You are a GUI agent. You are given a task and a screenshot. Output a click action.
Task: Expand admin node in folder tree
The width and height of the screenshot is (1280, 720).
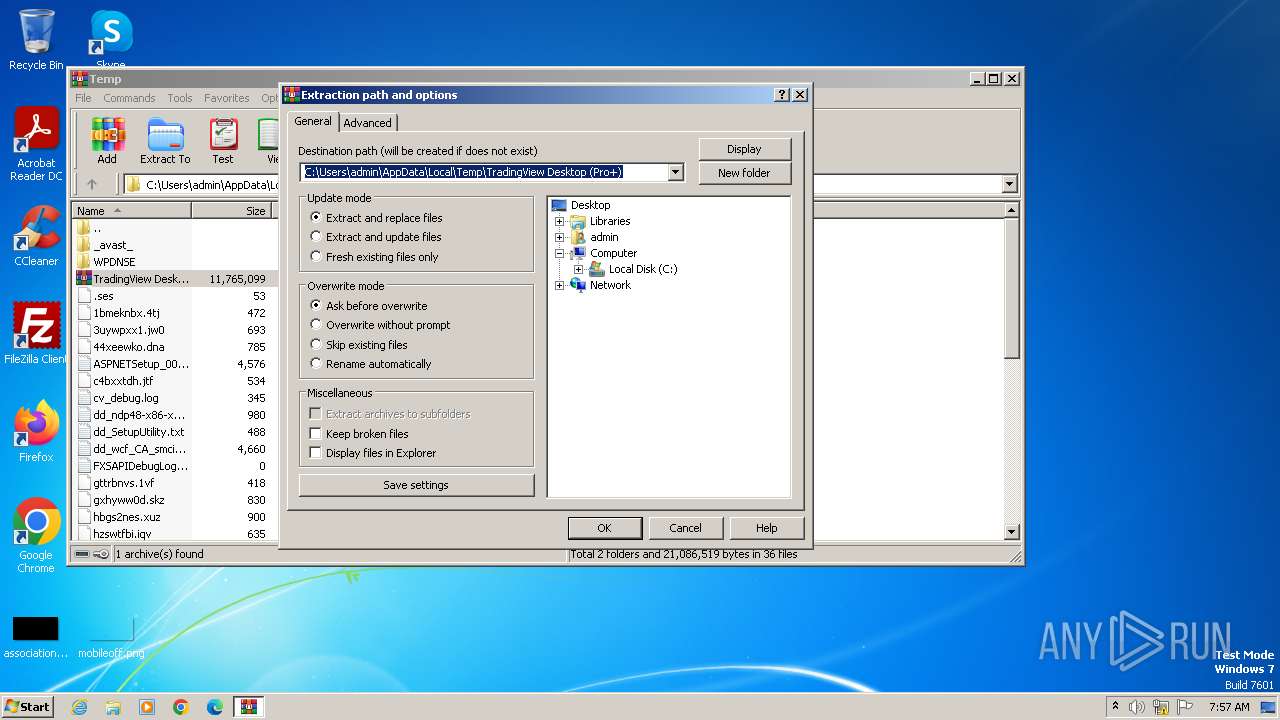(x=559, y=237)
